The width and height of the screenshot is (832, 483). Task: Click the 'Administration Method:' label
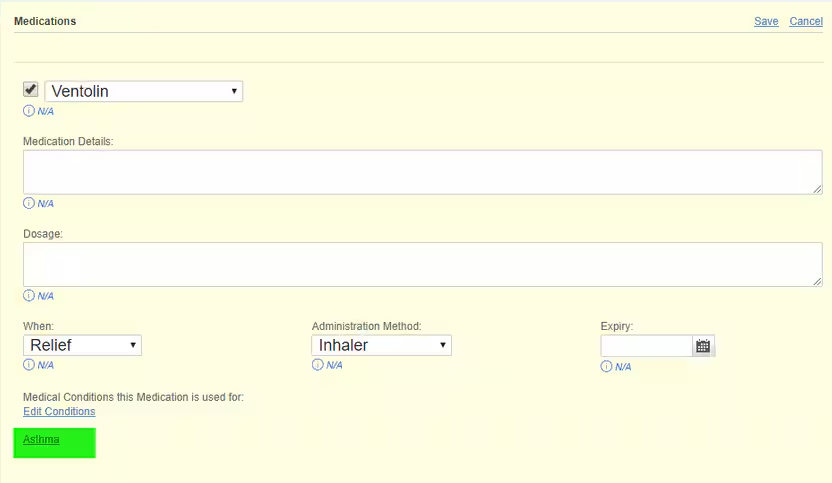click(366, 326)
